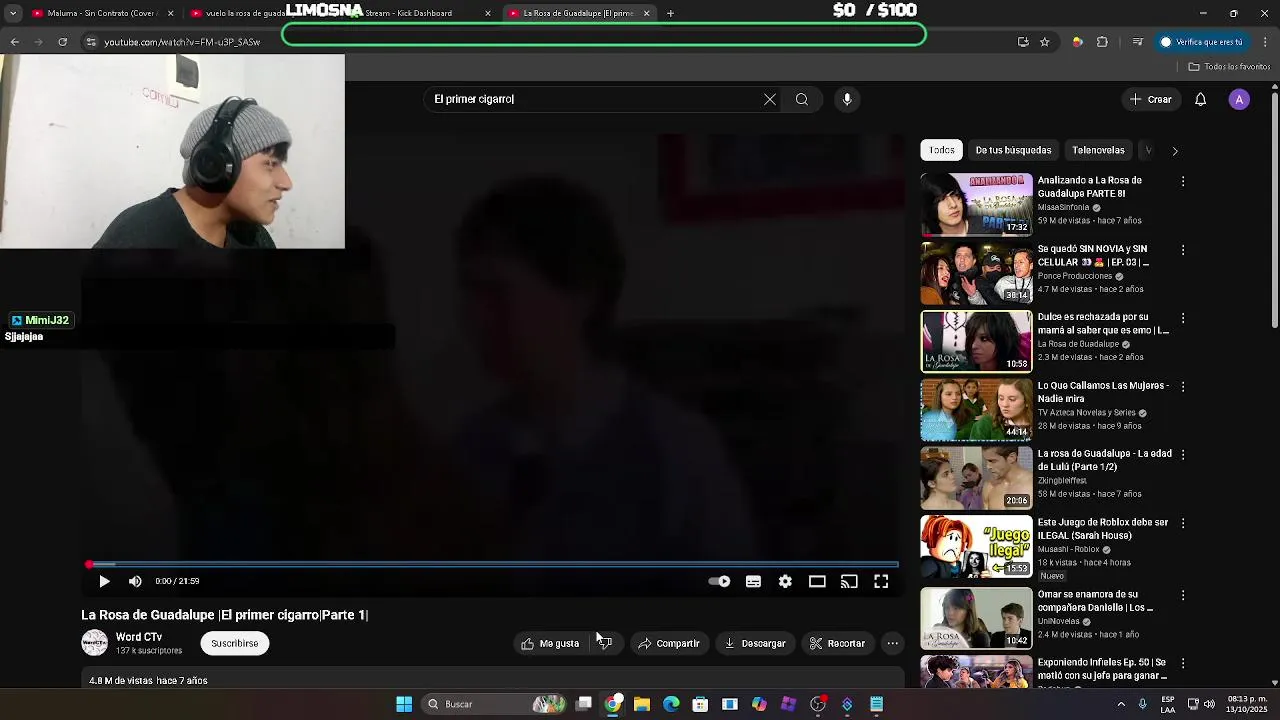
Task: Open the account avatar menu
Action: pyautogui.click(x=1239, y=99)
